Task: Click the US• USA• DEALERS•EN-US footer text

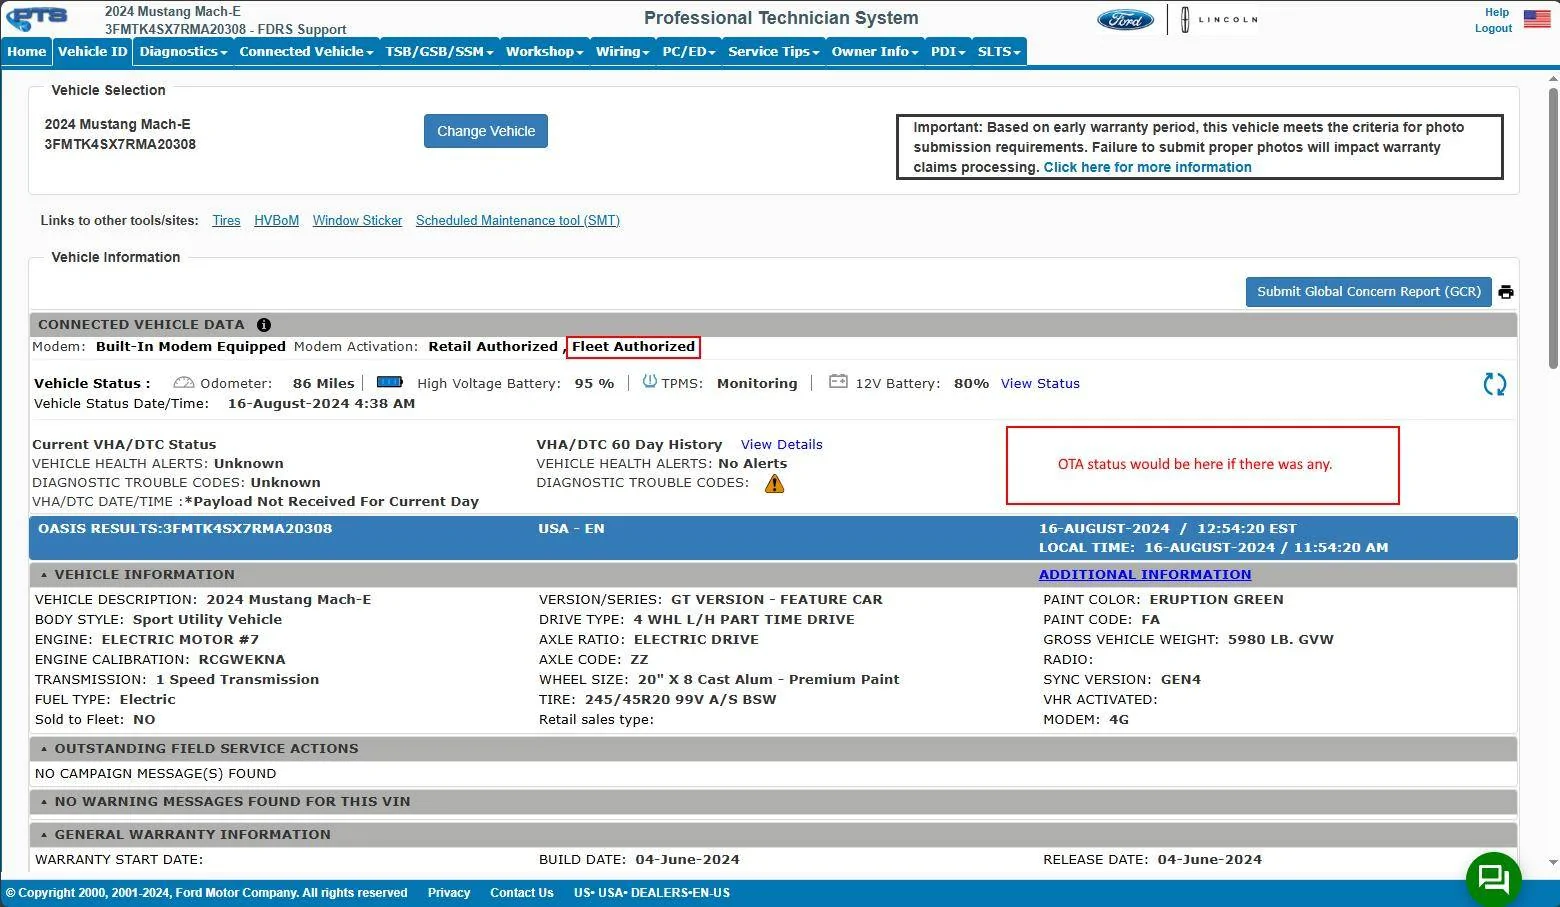Action: pyautogui.click(x=652, y=893)
